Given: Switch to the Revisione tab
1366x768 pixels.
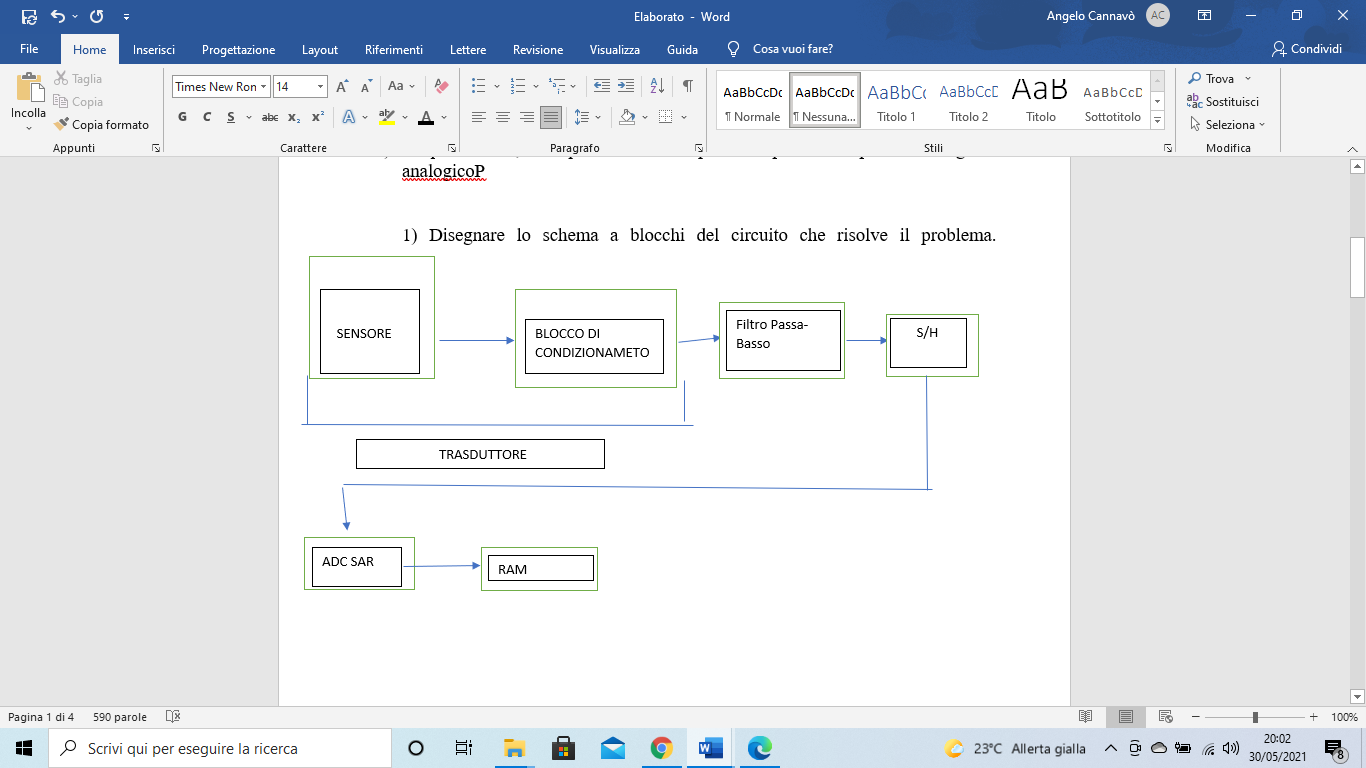Looking at the screenshot, I should click(x=538, y=49).
